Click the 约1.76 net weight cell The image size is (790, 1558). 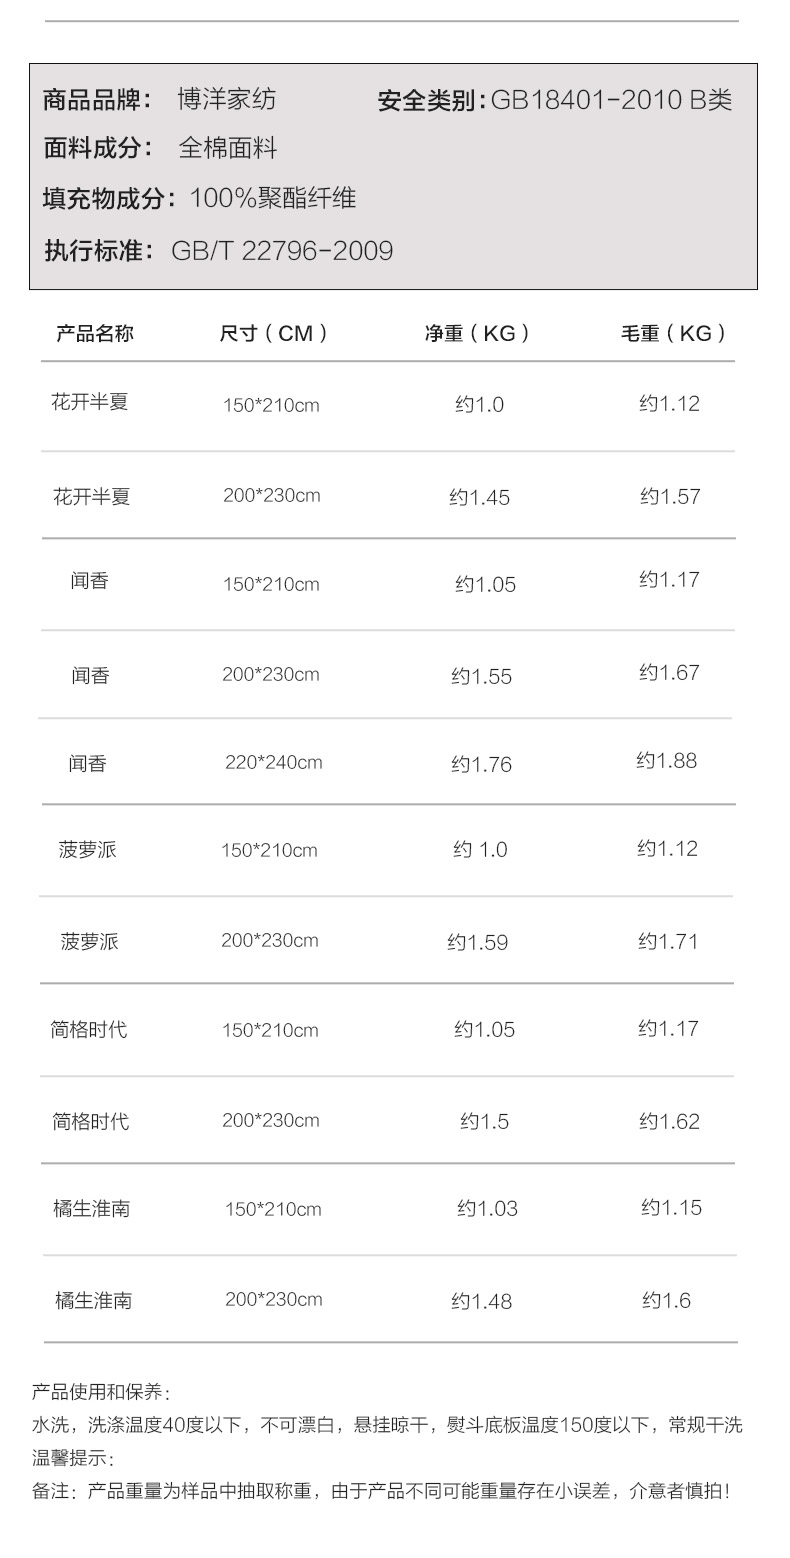coord(481,764)
